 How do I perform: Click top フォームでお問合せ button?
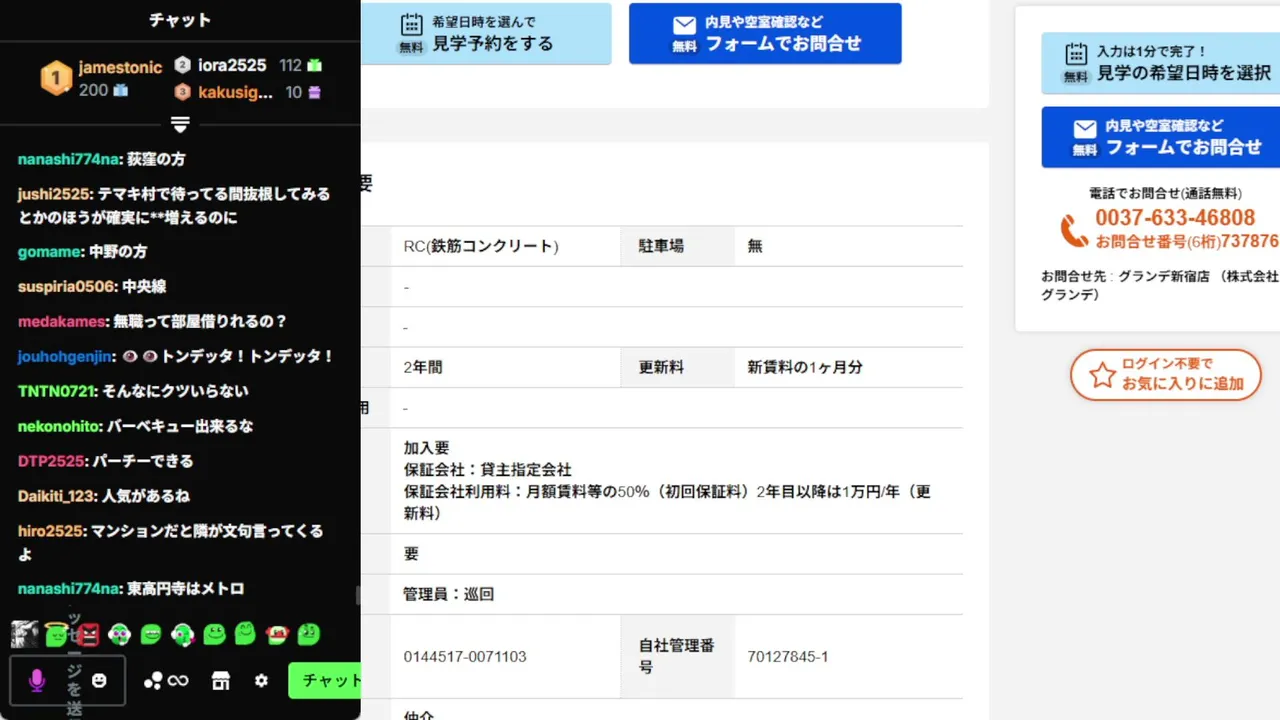(x=765, y=34)
